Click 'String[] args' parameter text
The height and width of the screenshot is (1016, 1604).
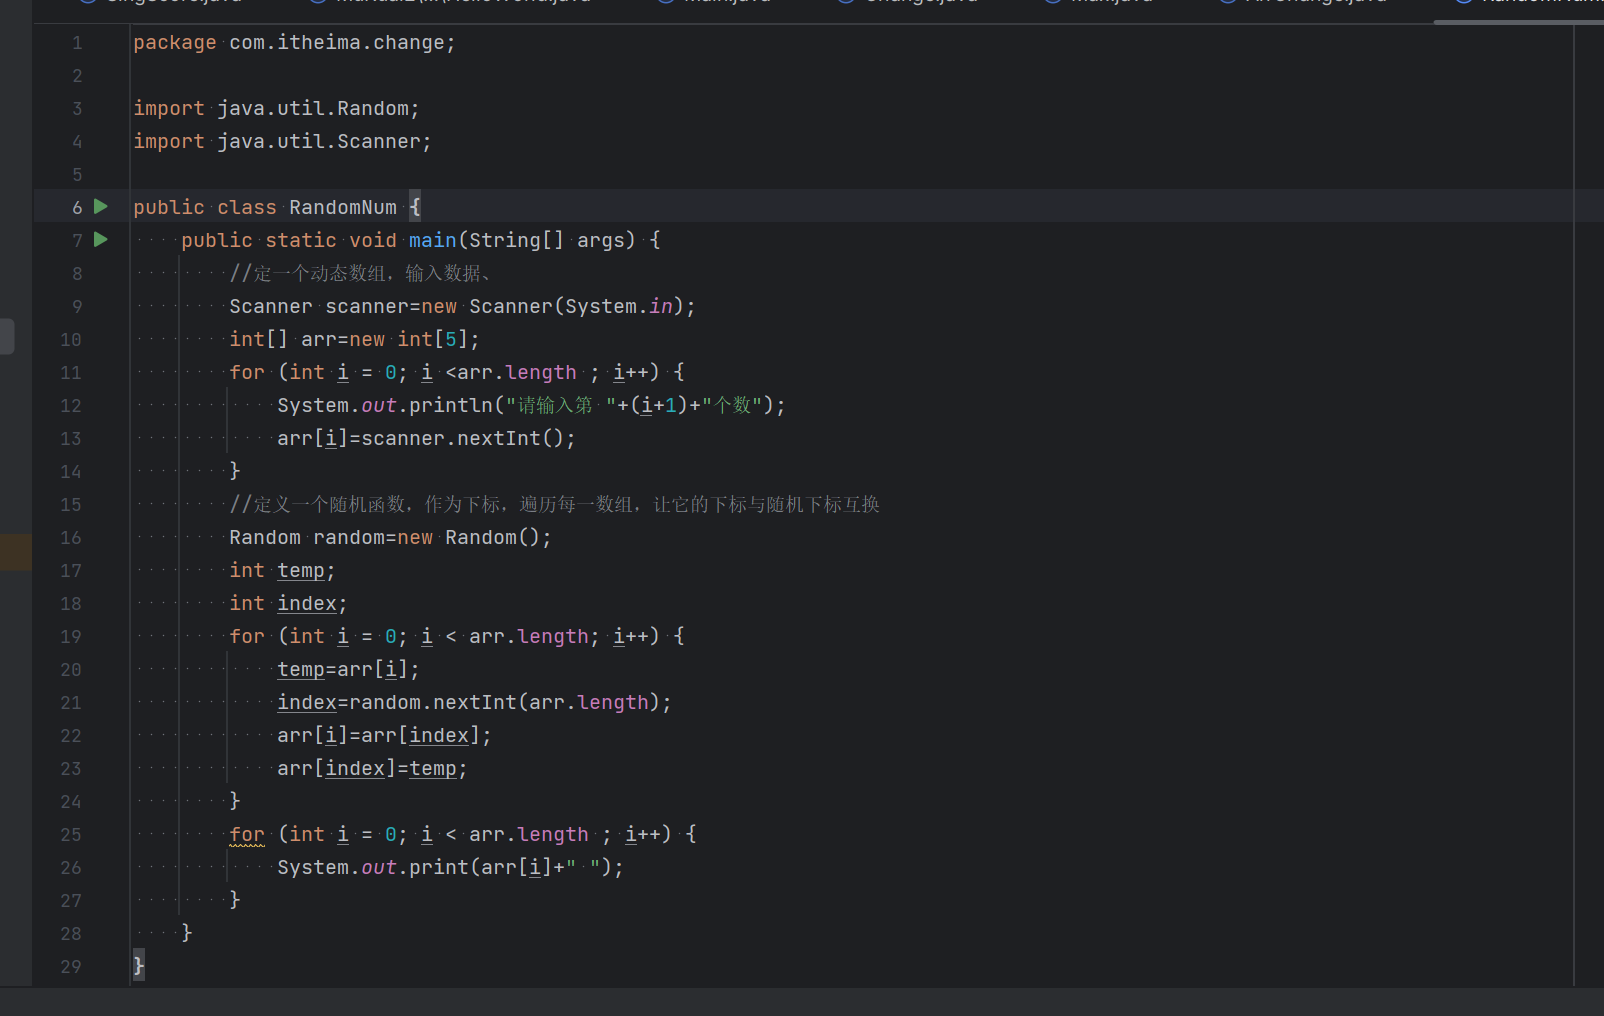point(548,241)
